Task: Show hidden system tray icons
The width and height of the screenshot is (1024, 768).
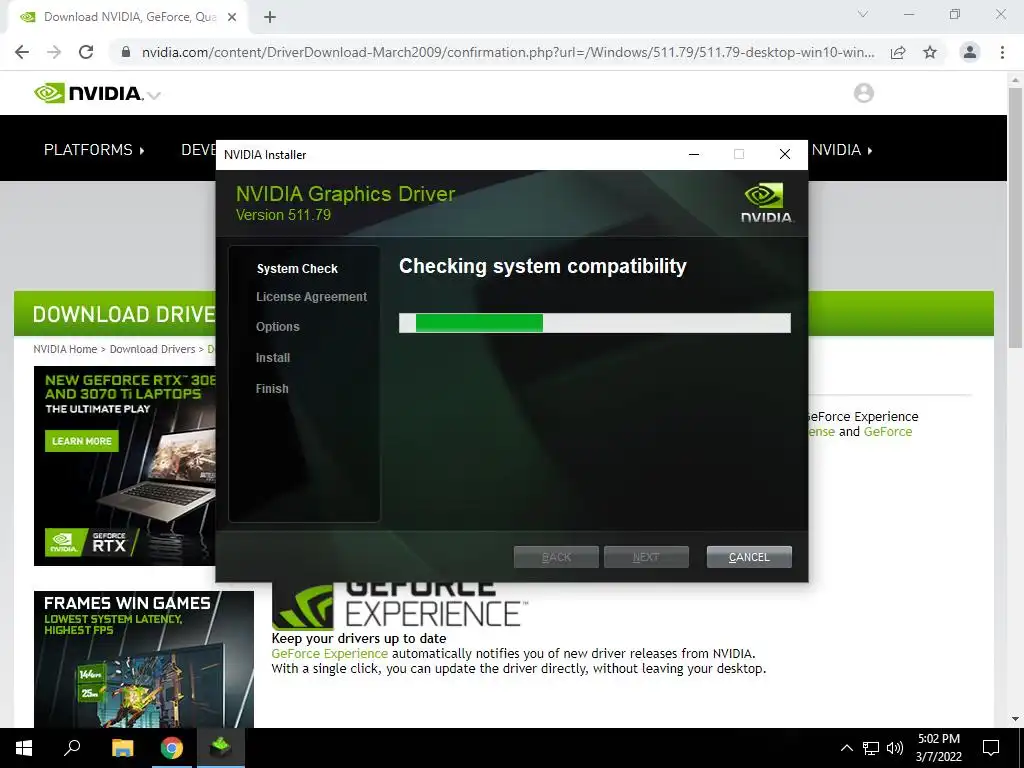Action: coord(846,748)
